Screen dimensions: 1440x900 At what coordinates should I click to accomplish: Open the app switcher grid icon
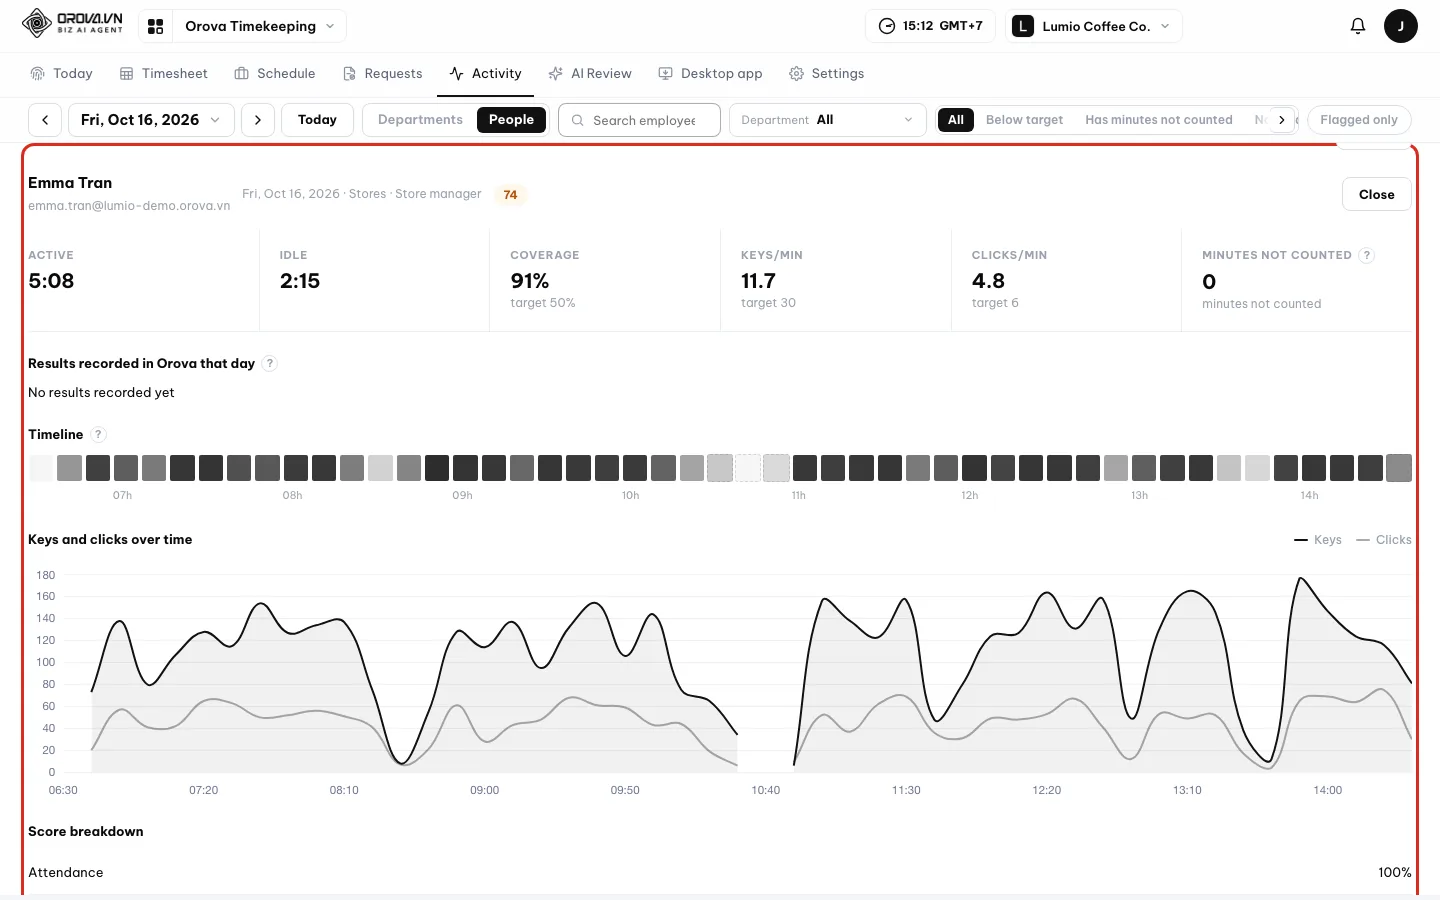click(x=156, y=26)
